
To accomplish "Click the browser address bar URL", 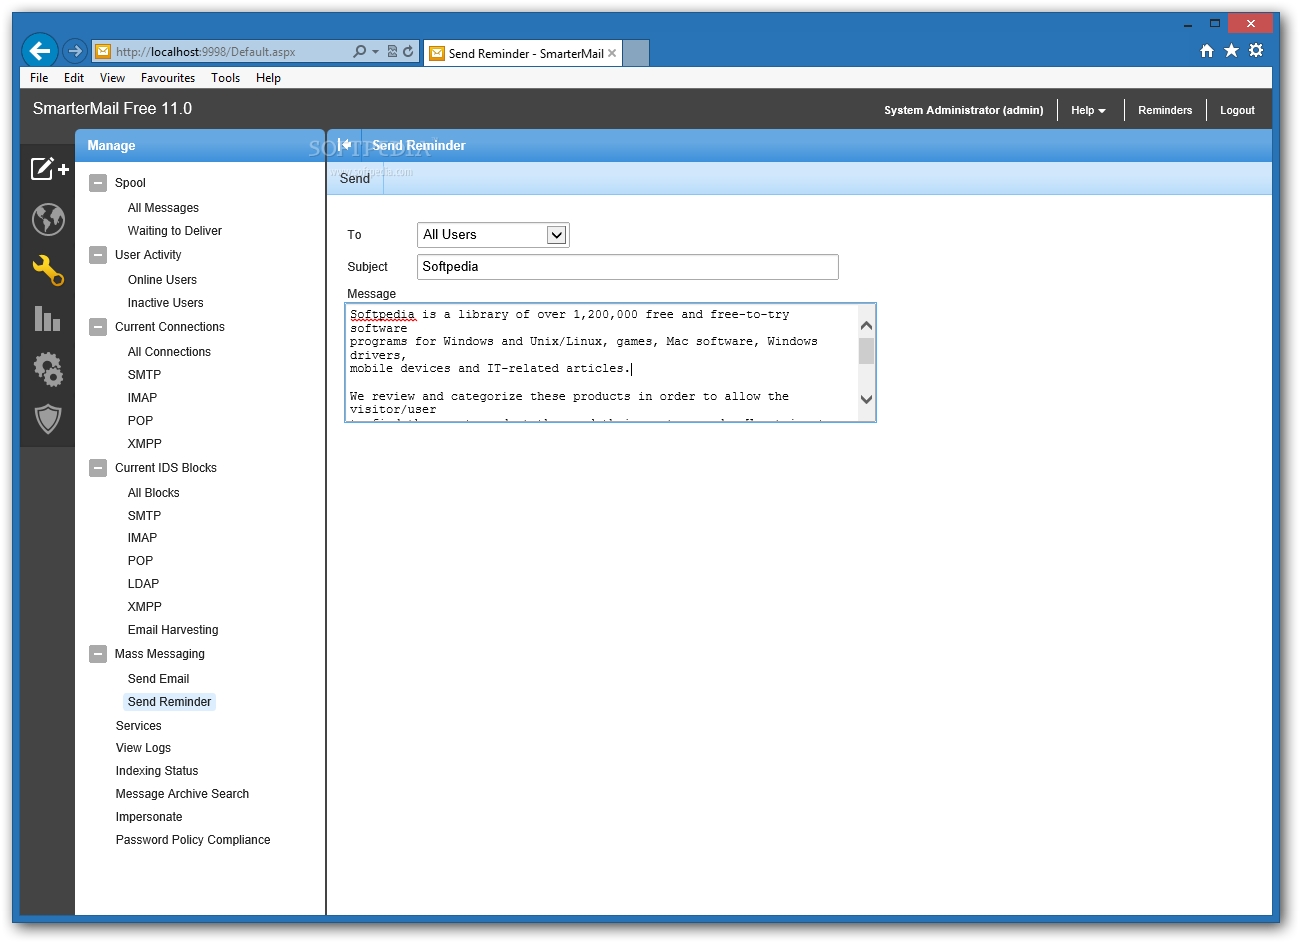I will coord(206,52).
